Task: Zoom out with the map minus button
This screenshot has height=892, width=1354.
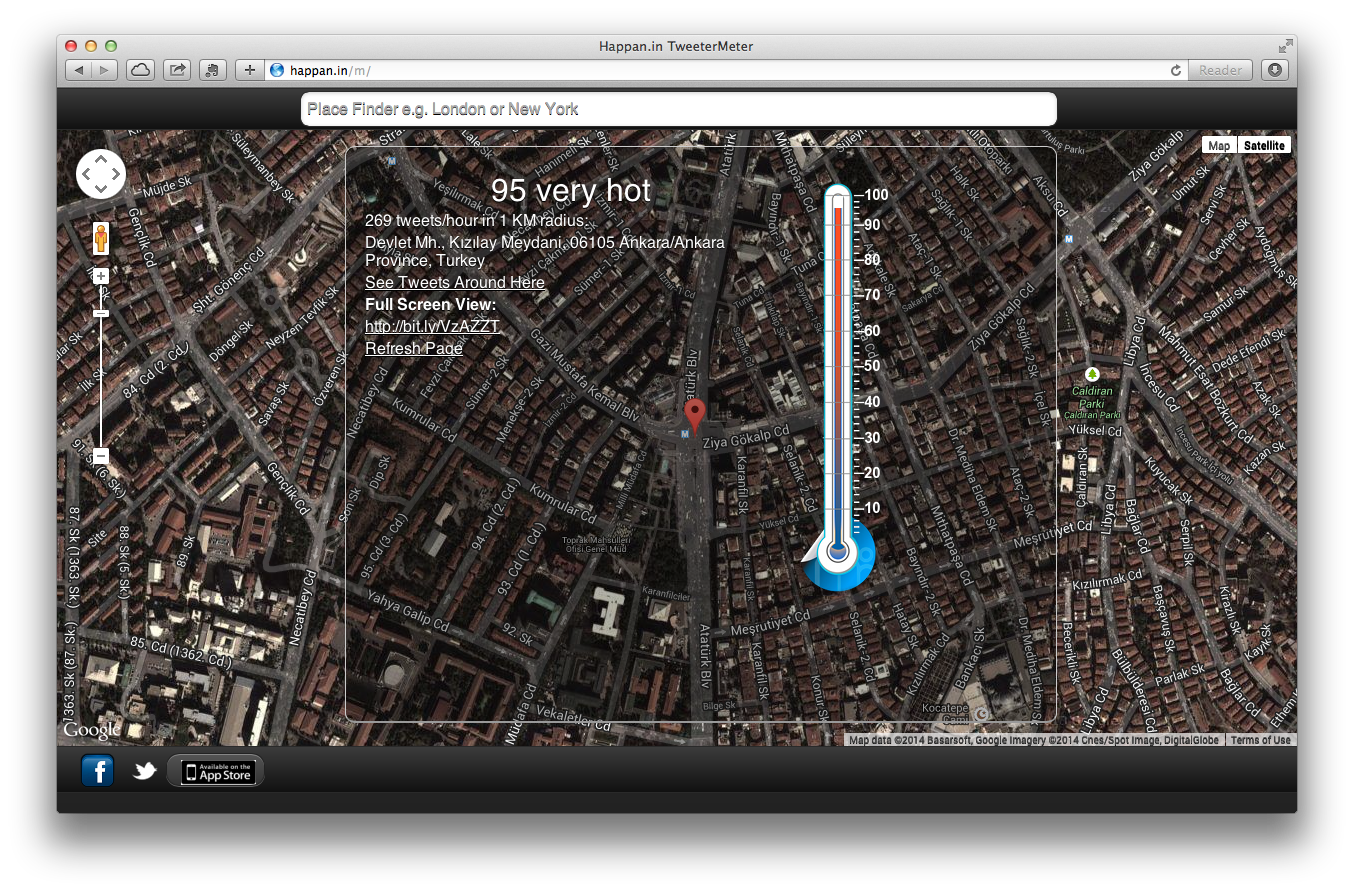Action: coord(101,456)
